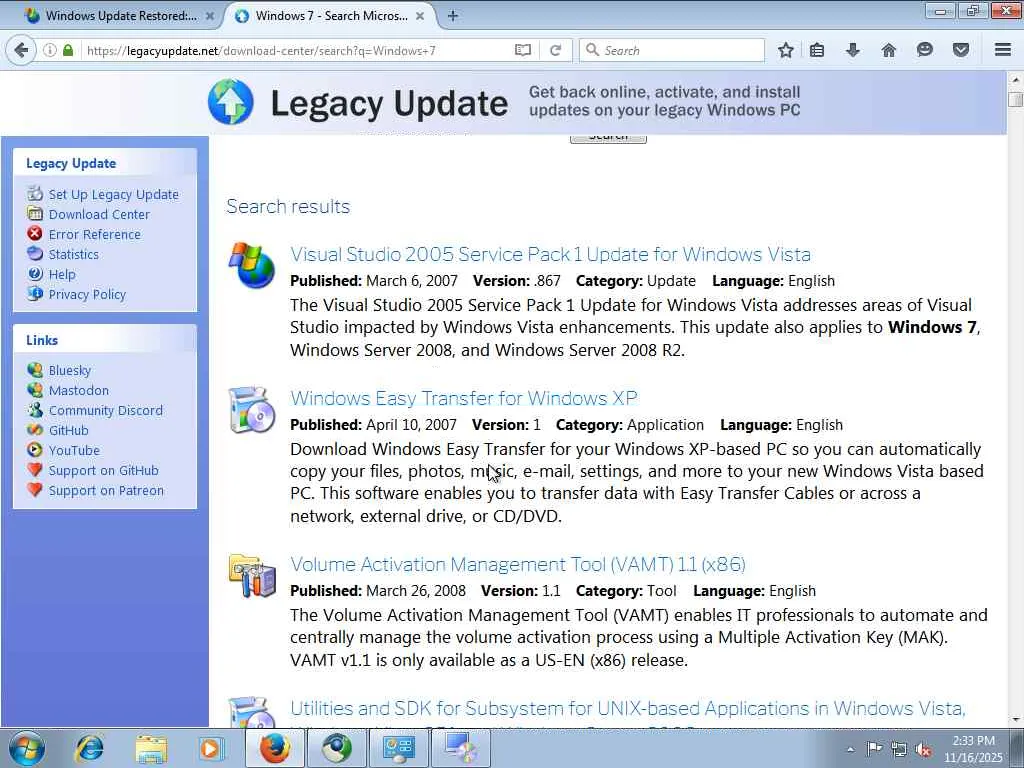1024x768 pixels.
Task: Click the muted volume tray icon
Action: point(924,750)
